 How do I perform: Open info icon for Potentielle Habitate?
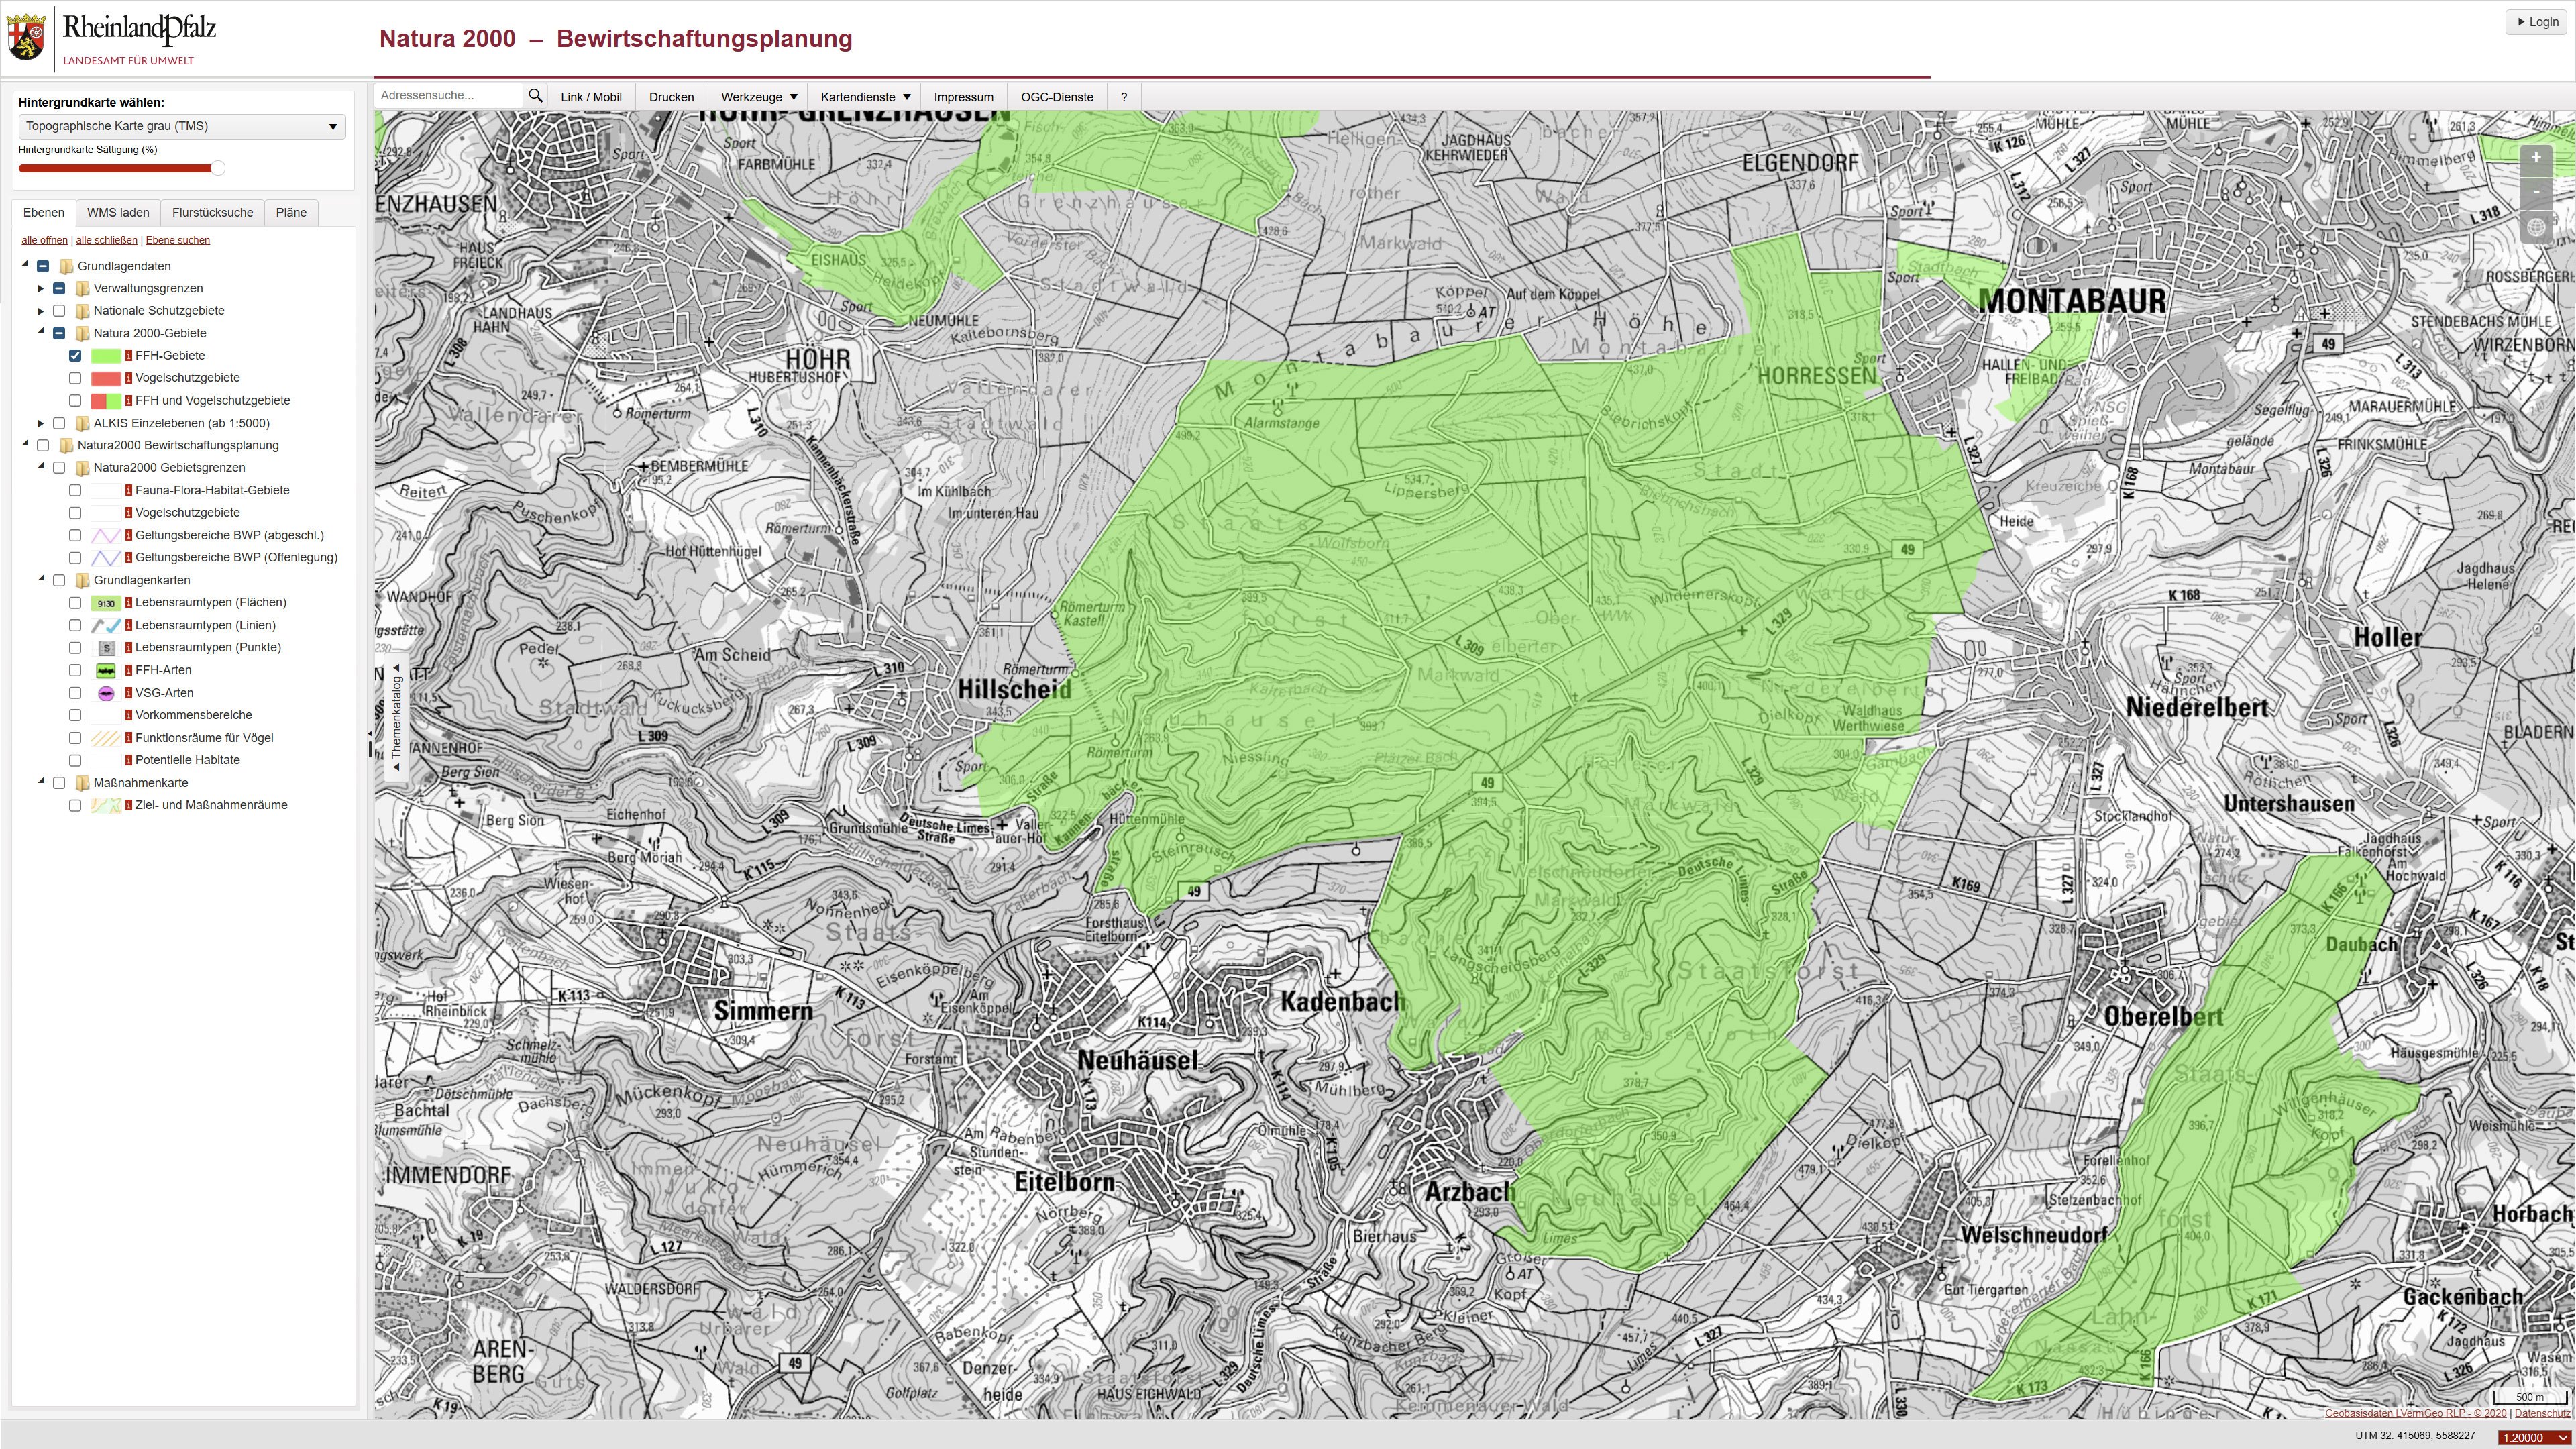pos(128,761)
